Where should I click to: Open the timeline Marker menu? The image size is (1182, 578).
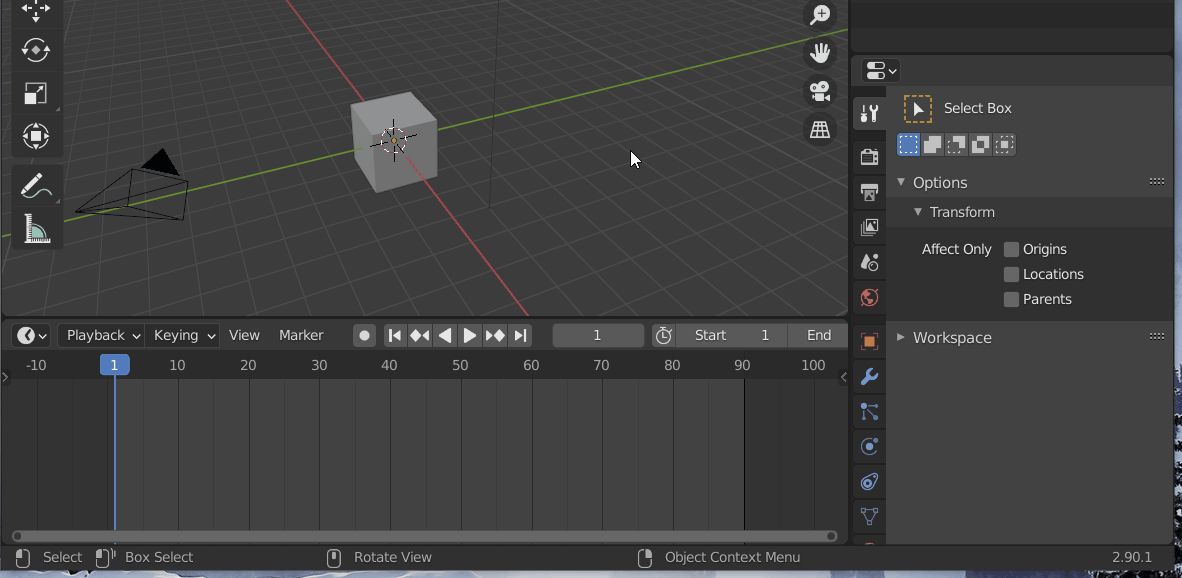click(x=301, y=335)
